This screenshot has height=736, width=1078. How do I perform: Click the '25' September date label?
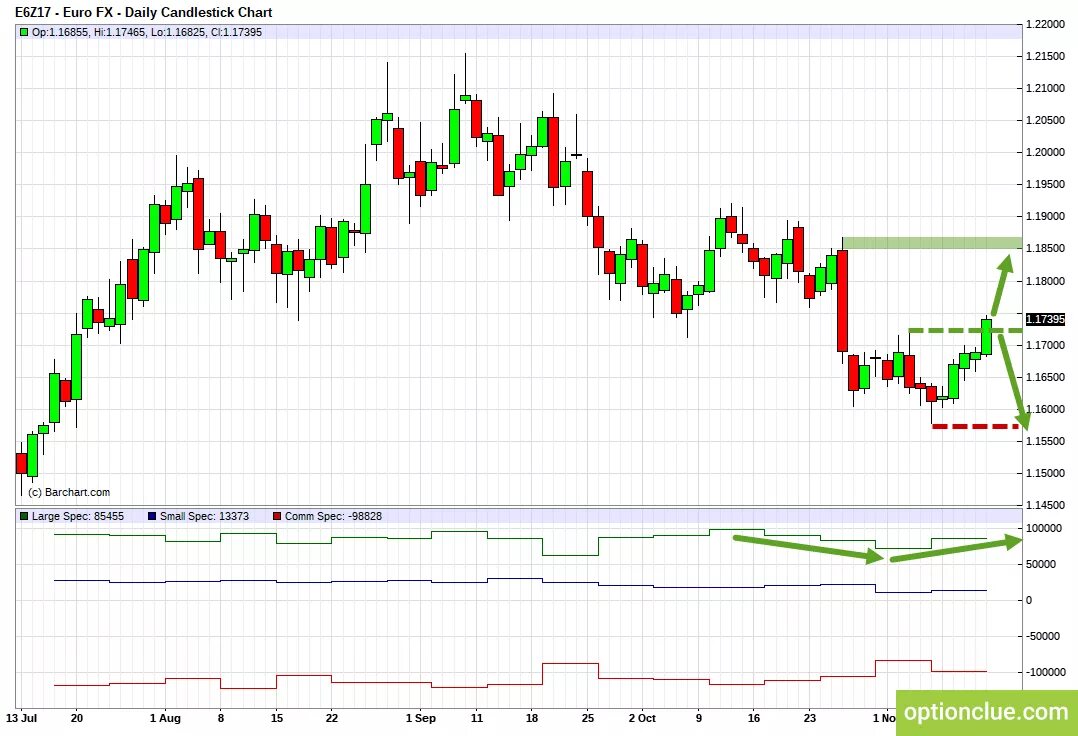[588, 718]
